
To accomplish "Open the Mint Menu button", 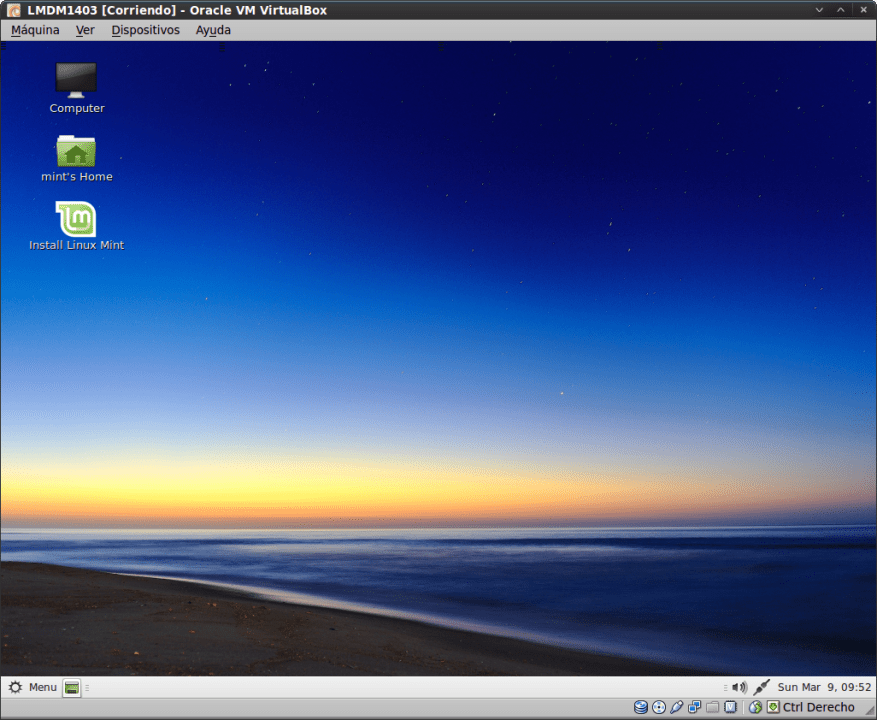I will (x=32, y=687).
